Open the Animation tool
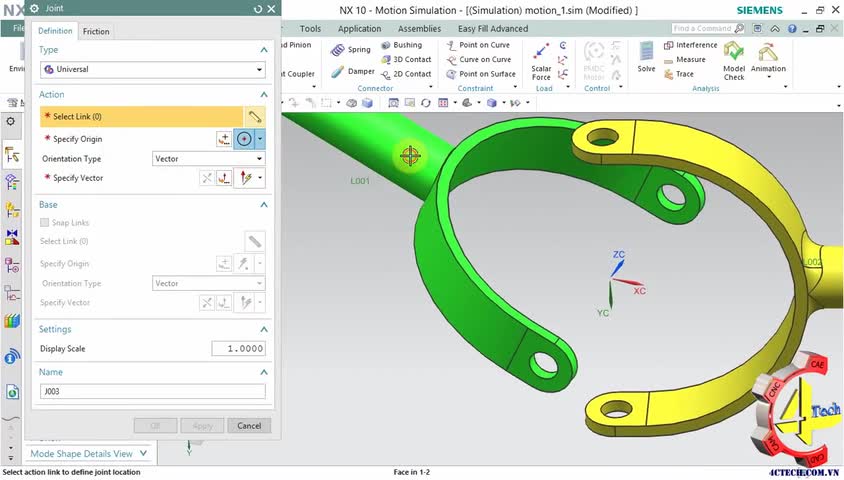The image size is (844, 480). tap(768, 52)
